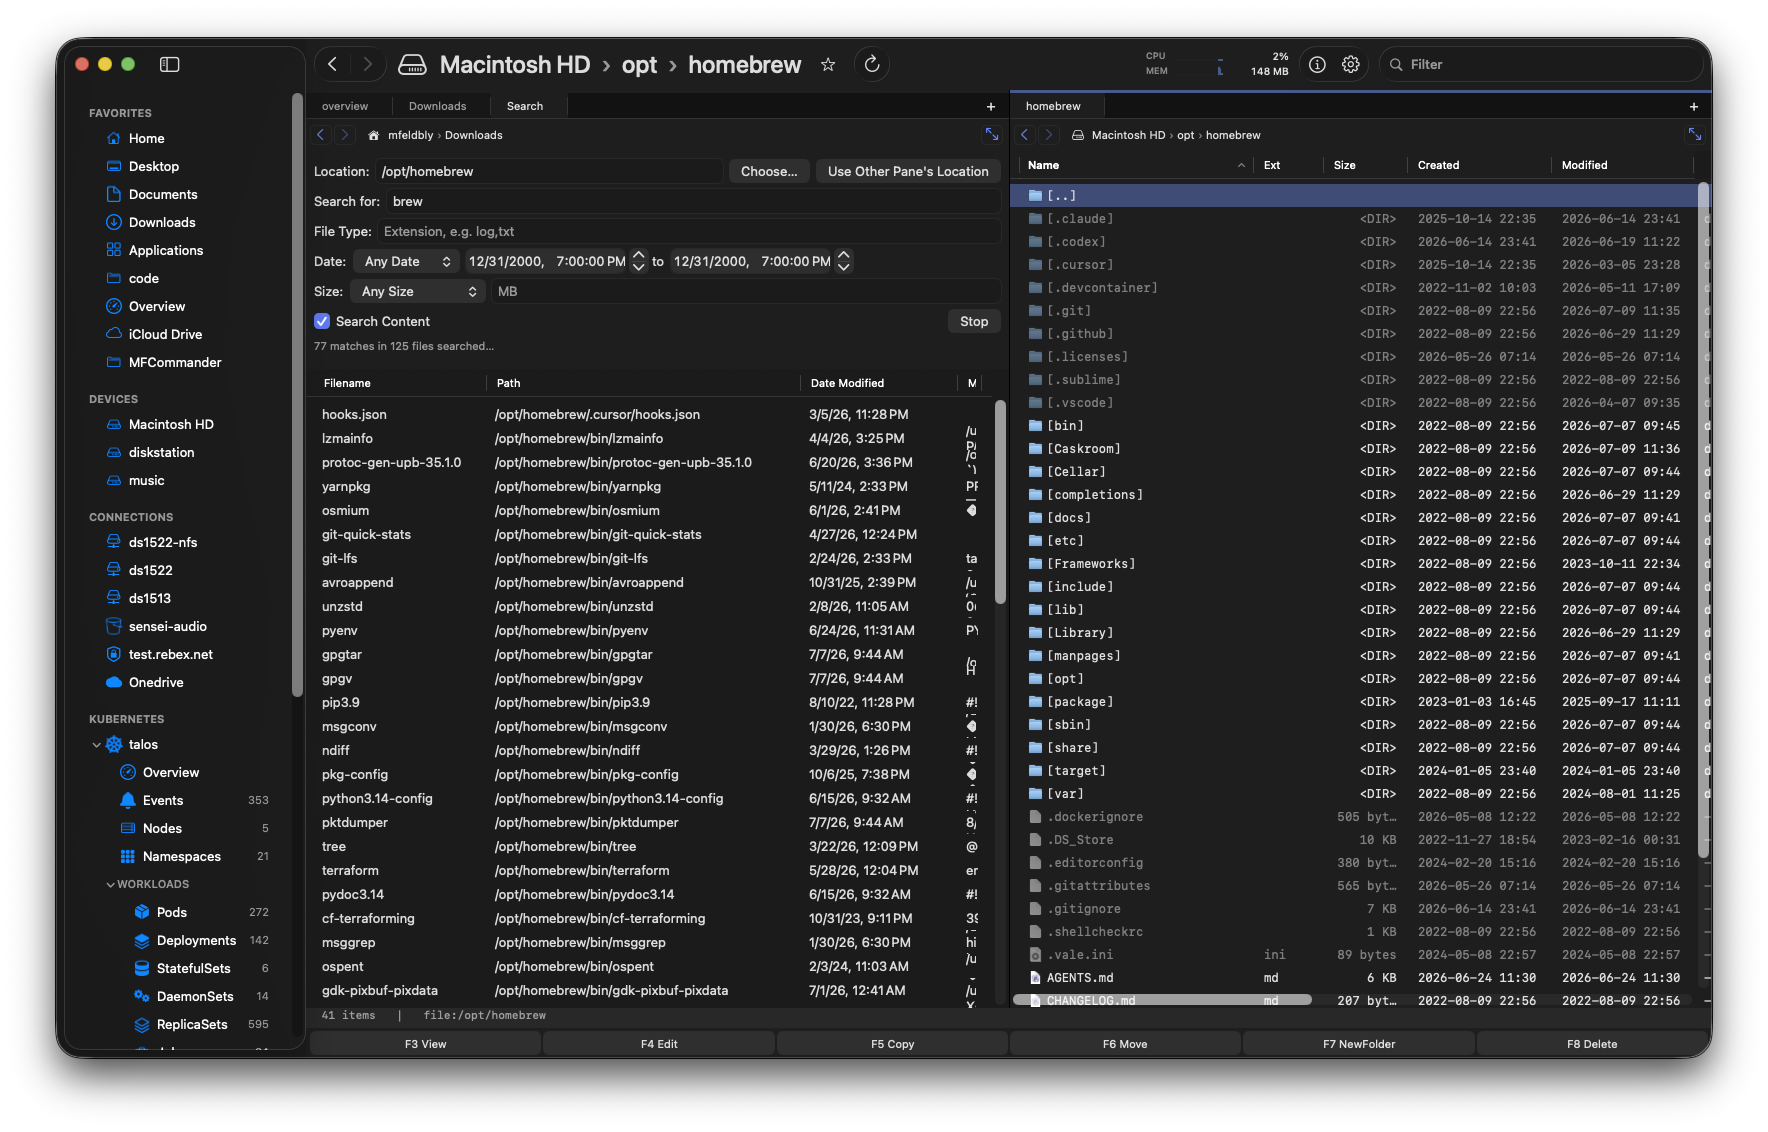
Task: Open the StatefulSets workload list
Action: point(193,968)
